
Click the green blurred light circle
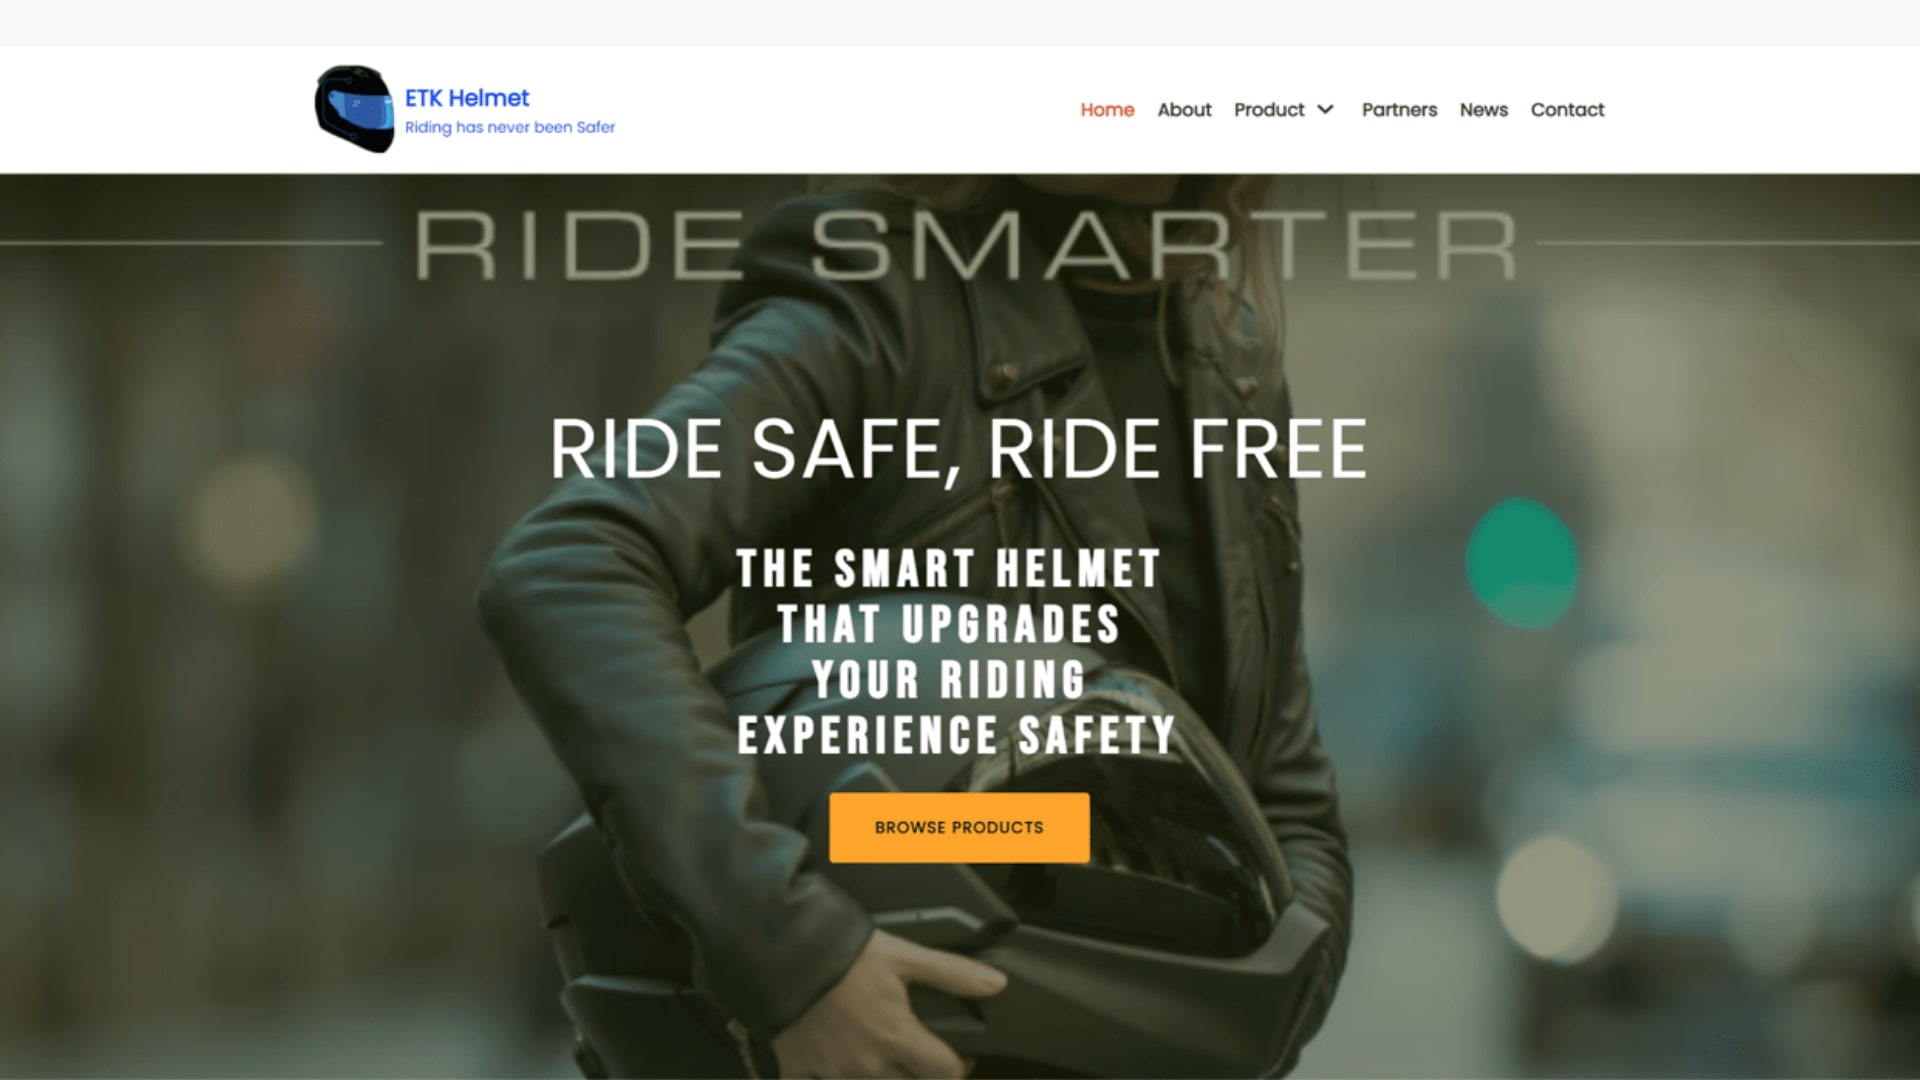pyautogui.click(x=1522, y=563)
